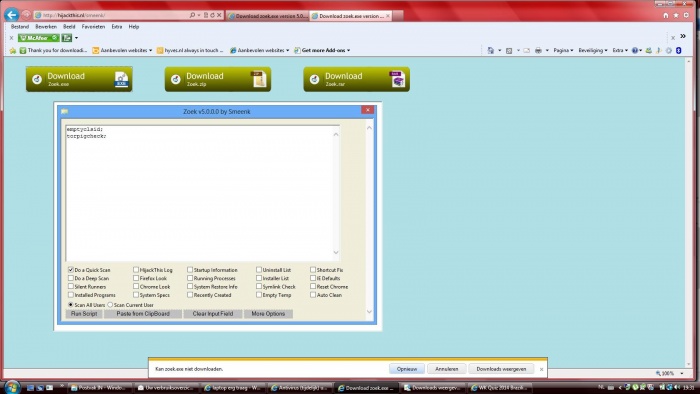The height and width of the screenshot is (394, 700).
Task: Click the print icon in command bar
Action: click(x=538, y=50)
